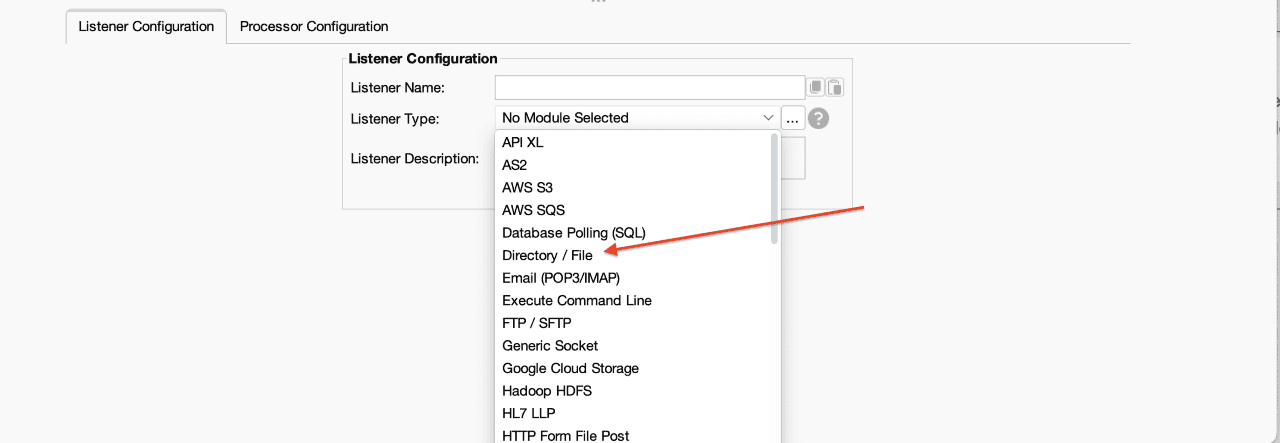Paste into listener name with the clipboard icon
Screen dimensions: 1280x443
(835, 88)
